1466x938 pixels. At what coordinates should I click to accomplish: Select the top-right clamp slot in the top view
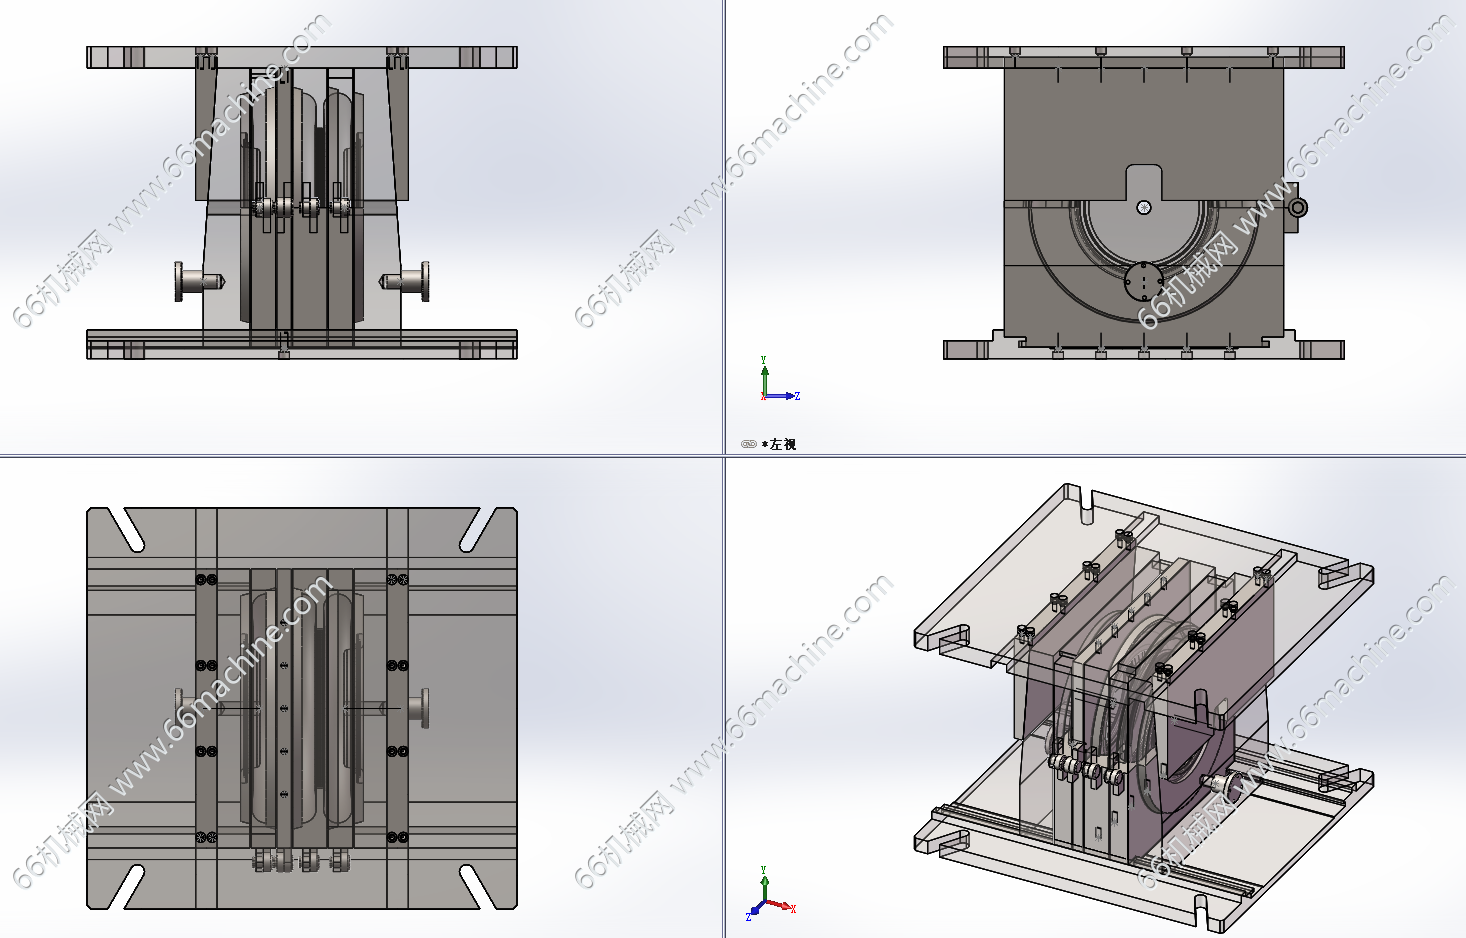477,529
